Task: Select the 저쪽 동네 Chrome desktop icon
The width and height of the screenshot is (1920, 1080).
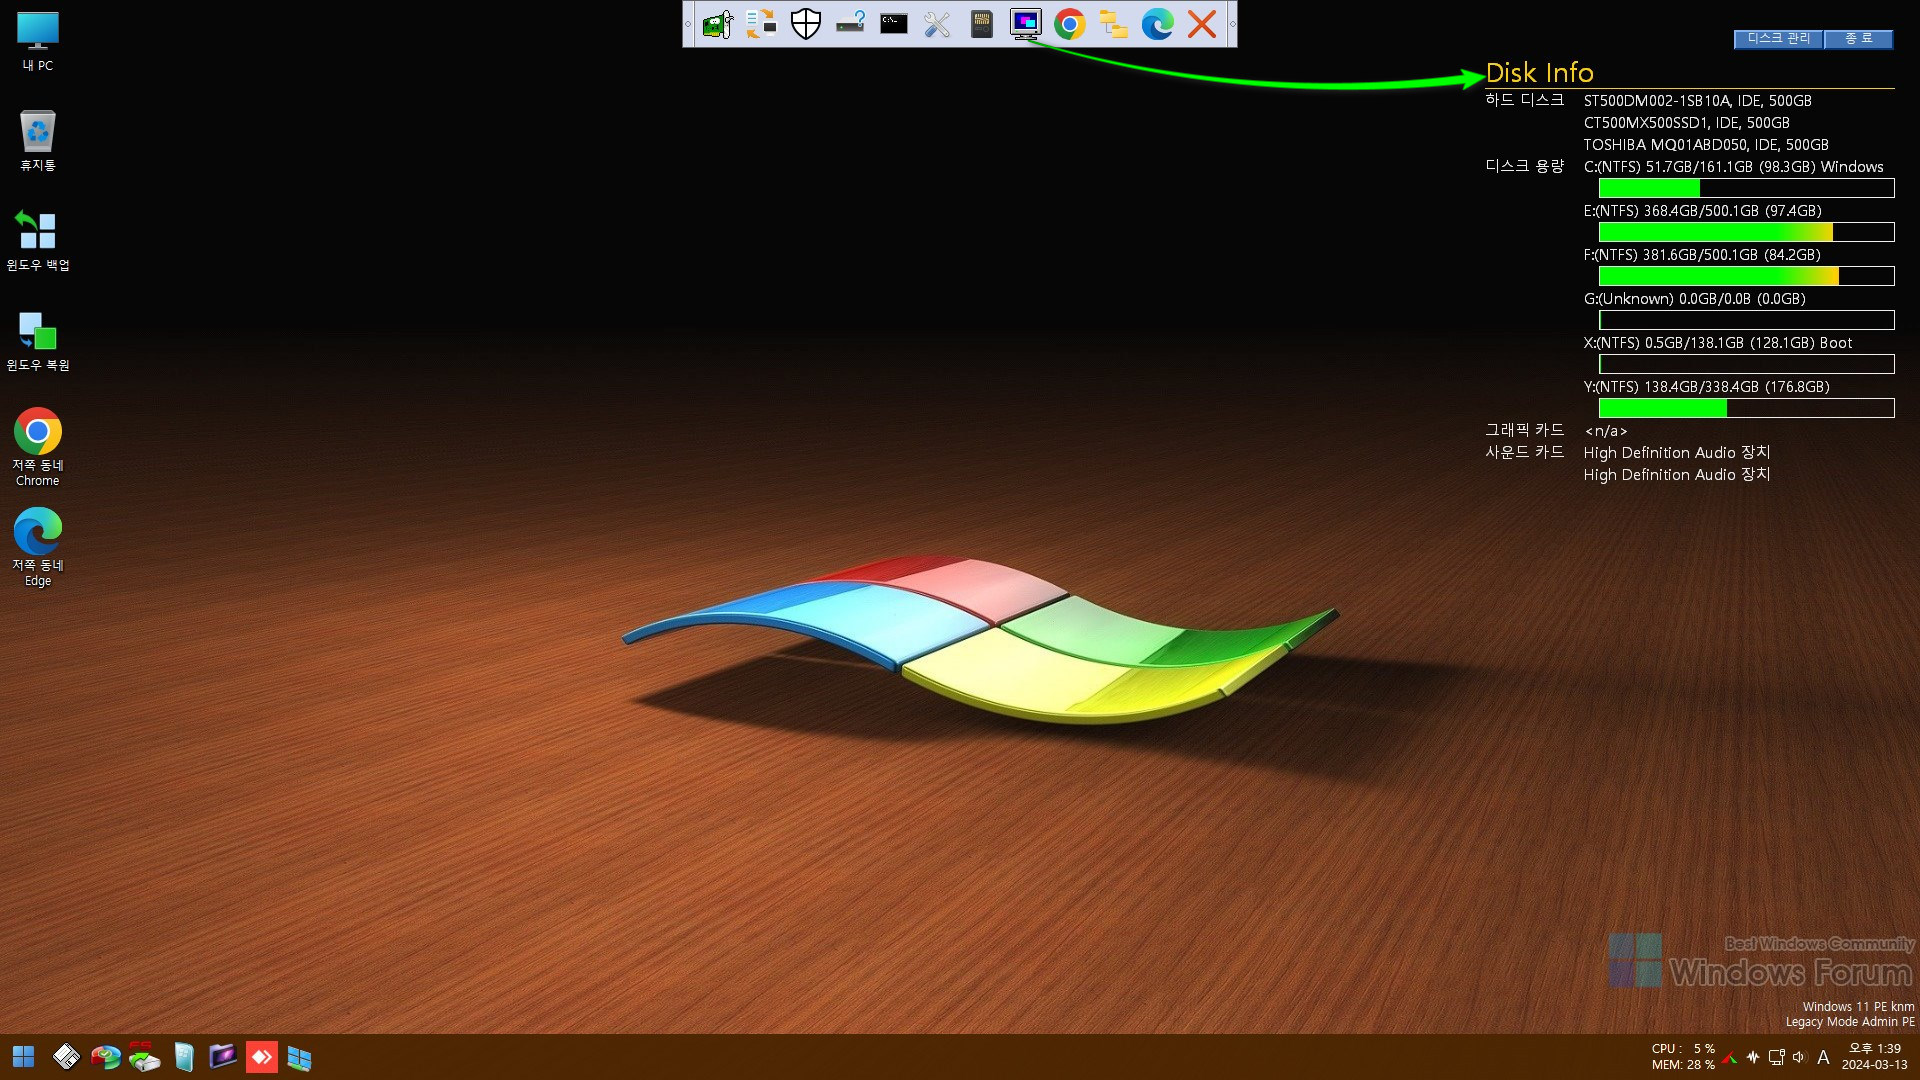Action: click(x=38, y=447)
